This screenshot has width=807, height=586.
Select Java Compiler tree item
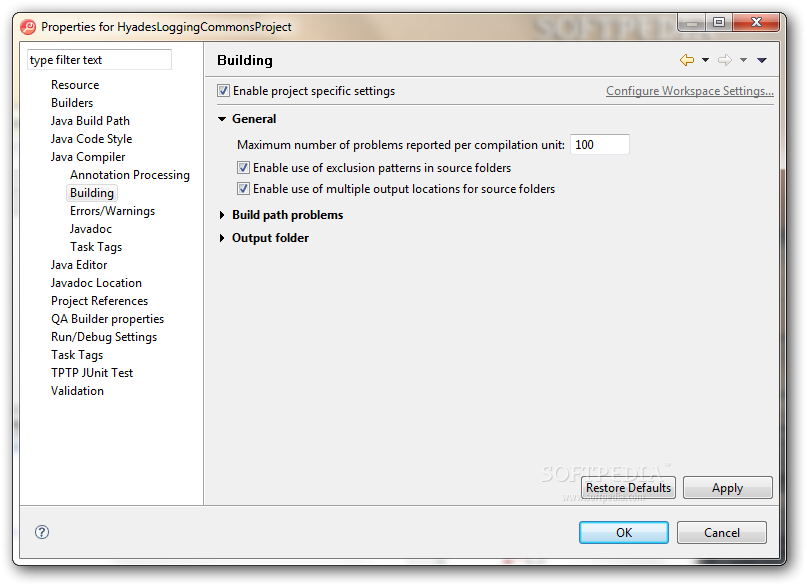point(88,157)
